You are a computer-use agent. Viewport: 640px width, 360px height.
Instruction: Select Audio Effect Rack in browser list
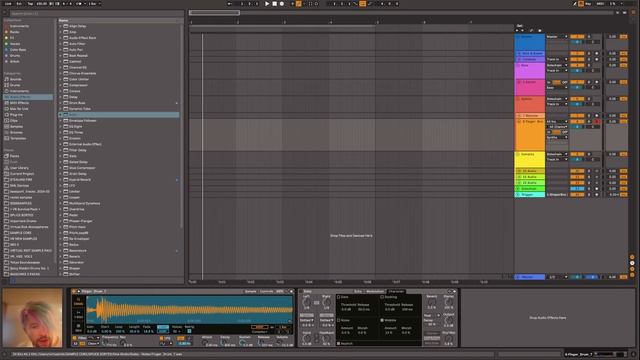[82, 38]
